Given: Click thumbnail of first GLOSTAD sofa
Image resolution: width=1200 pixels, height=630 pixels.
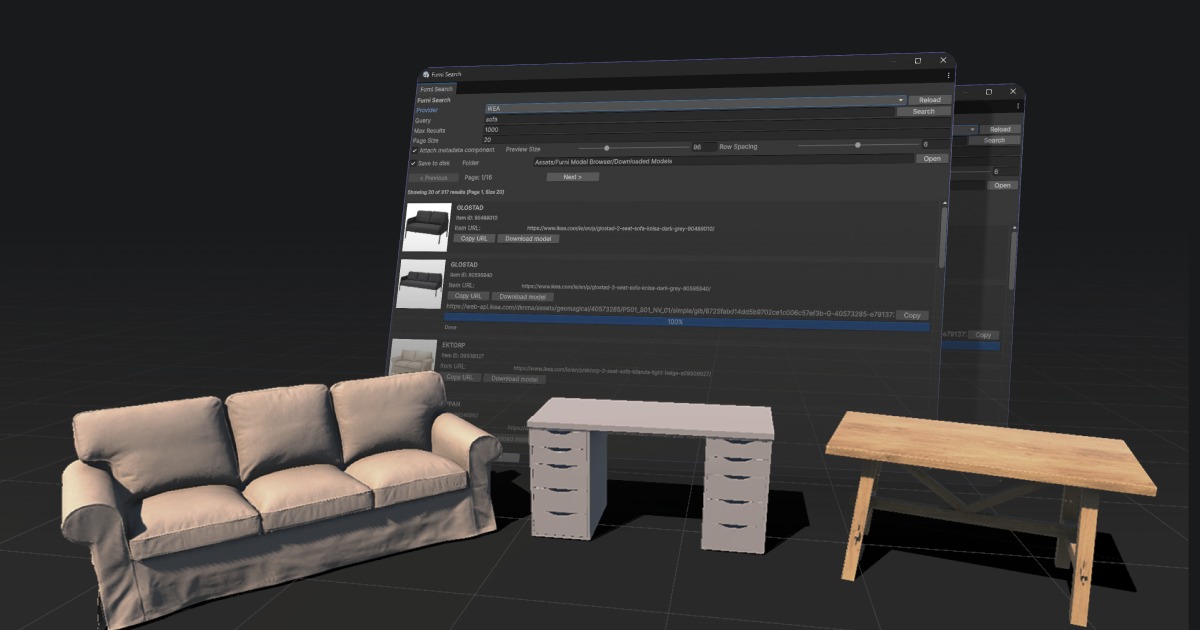Looking at the screenshot, I should pyautogui.click(x=428, y=228).
